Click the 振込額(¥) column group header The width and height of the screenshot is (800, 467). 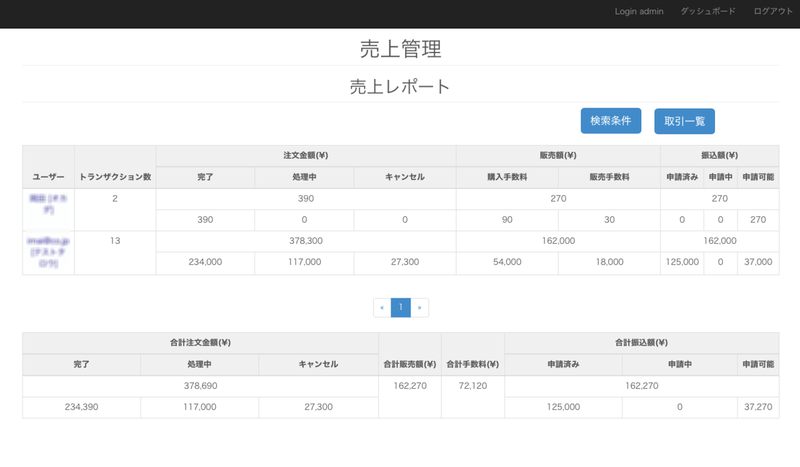click(719, 155)
